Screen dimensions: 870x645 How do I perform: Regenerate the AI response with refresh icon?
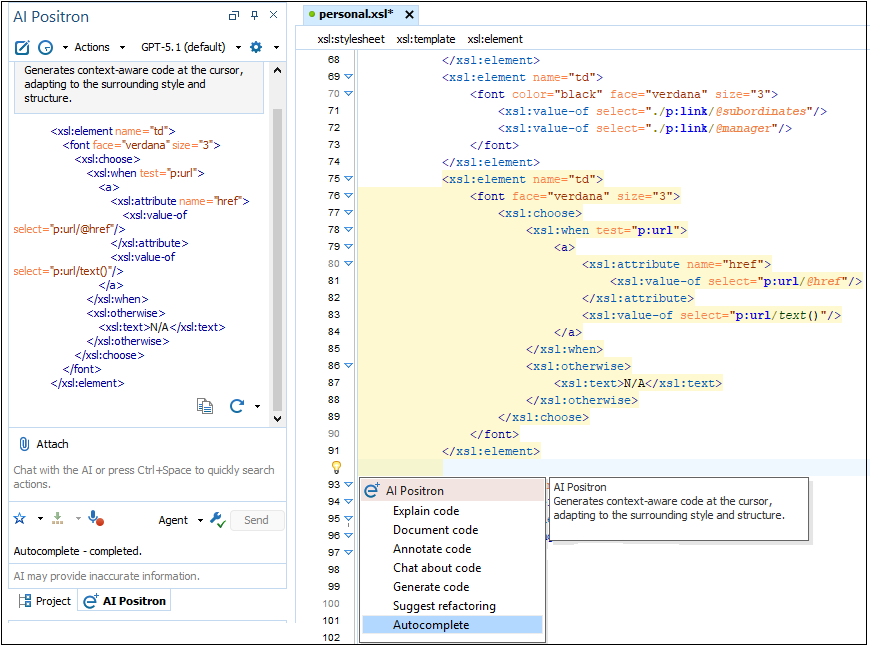236,406
